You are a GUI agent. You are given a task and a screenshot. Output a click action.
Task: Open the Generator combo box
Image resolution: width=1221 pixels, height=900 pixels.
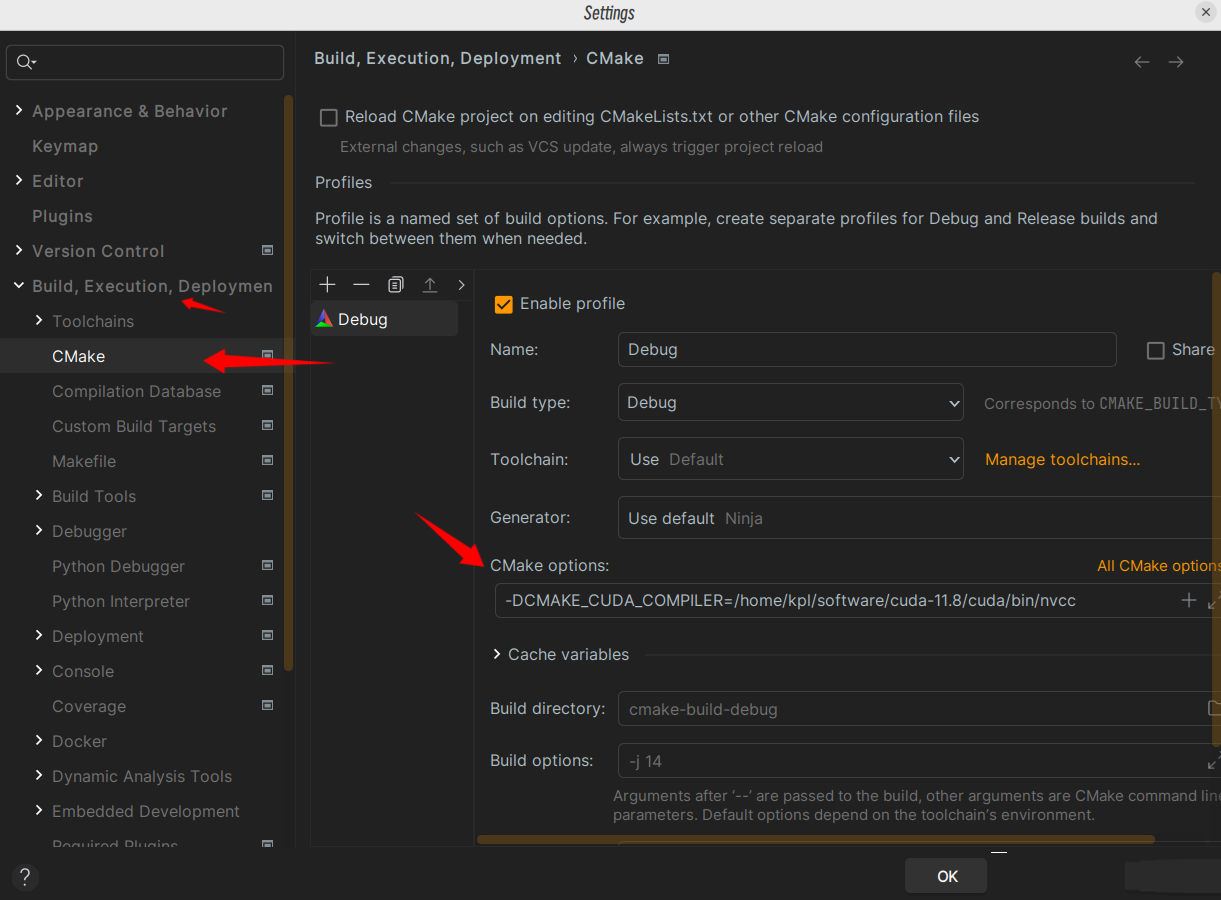(919, 518)
